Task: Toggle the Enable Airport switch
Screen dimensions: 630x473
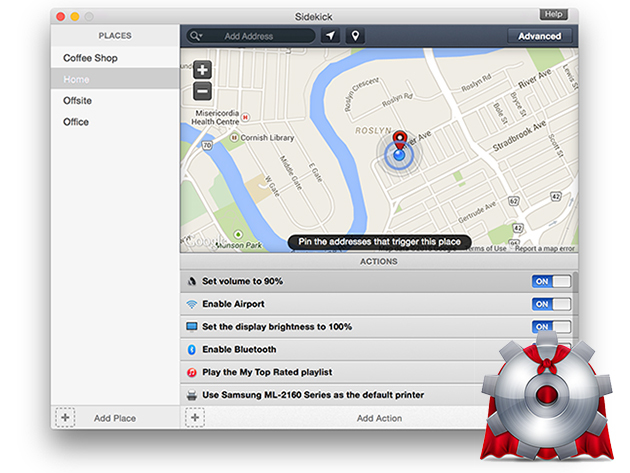Action: pyautogui.click(x=551, y=304)
